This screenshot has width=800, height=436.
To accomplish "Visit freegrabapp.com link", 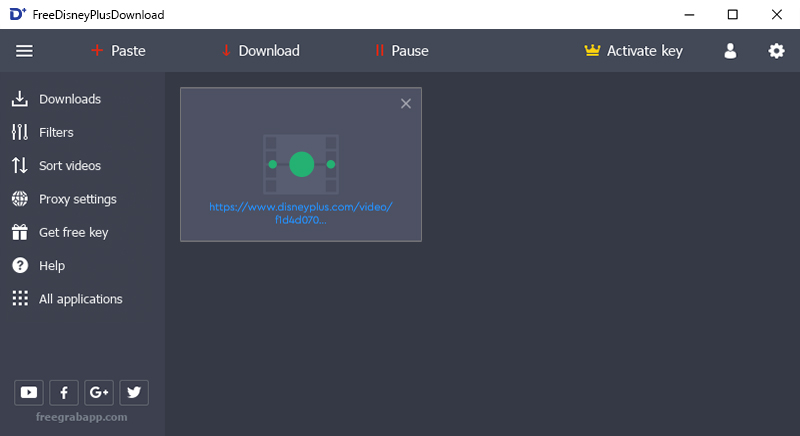I will [x=82, y=417].
